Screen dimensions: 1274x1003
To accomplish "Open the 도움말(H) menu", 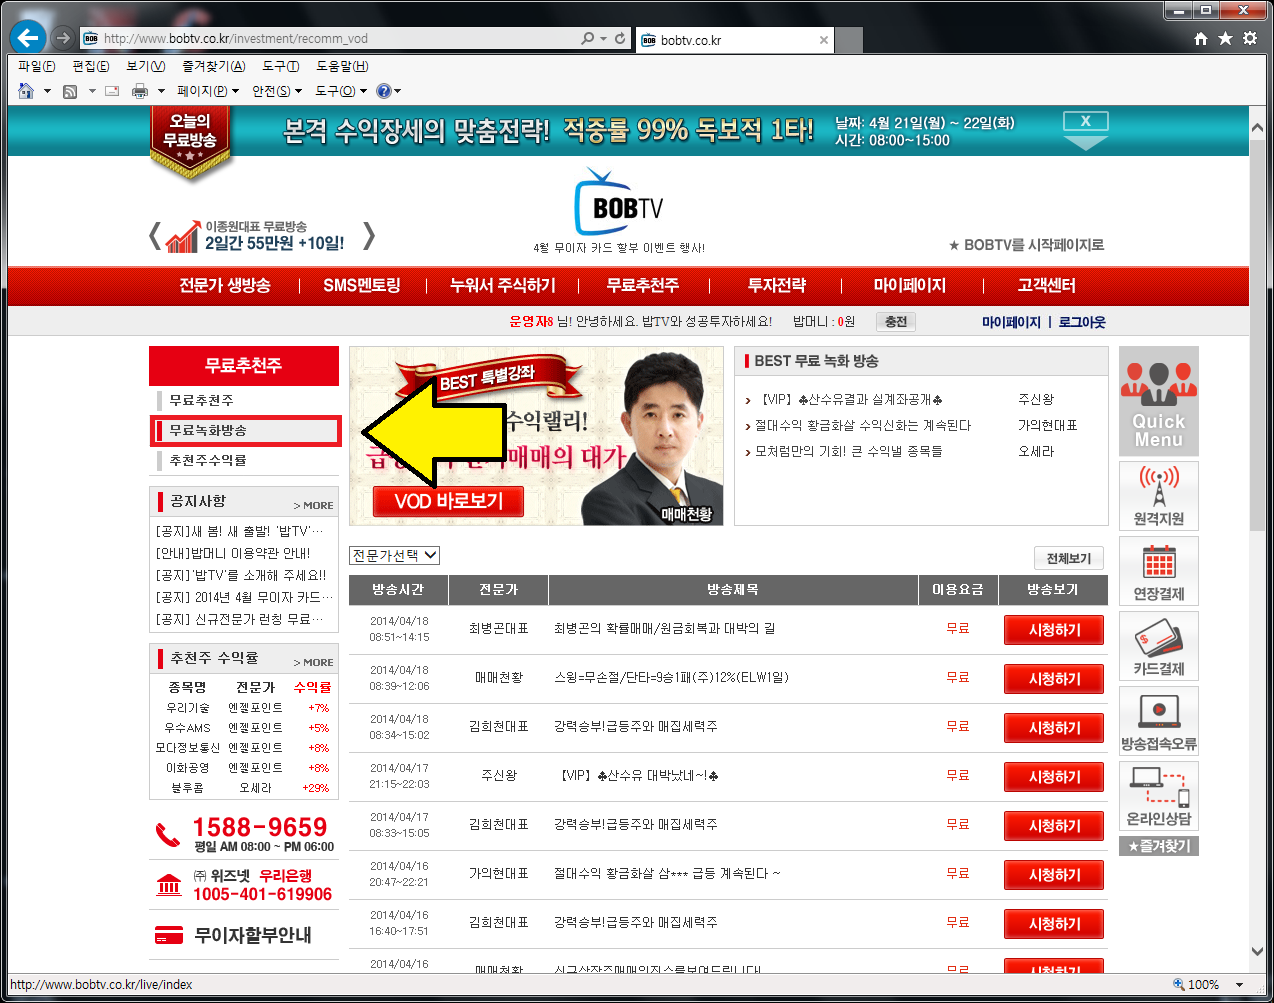I will 342,66.
